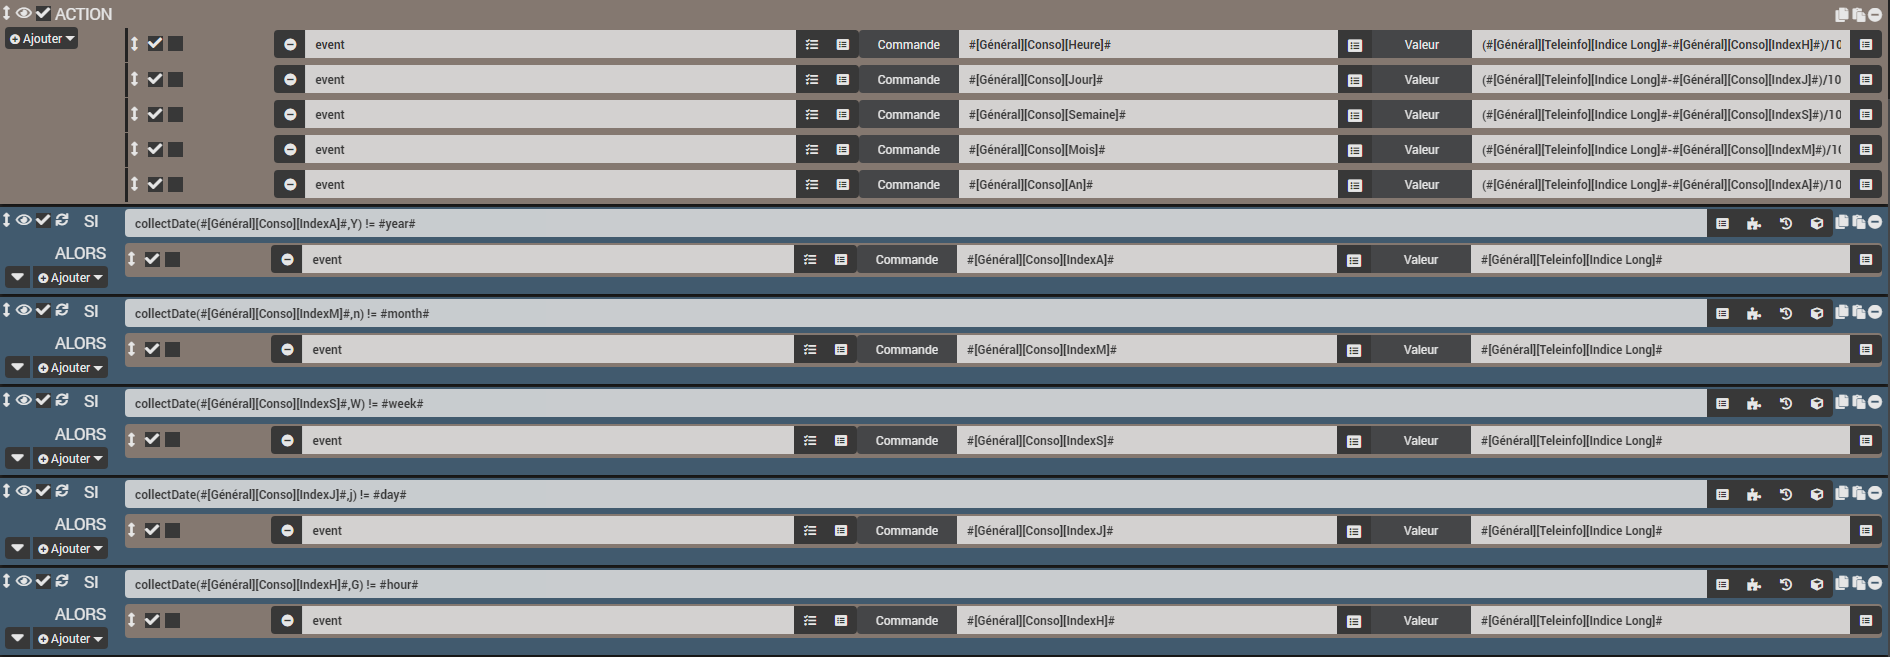1890x657 pixels.
Task: Remove the event action for Conso IndexA
Action: pos(287,259)
